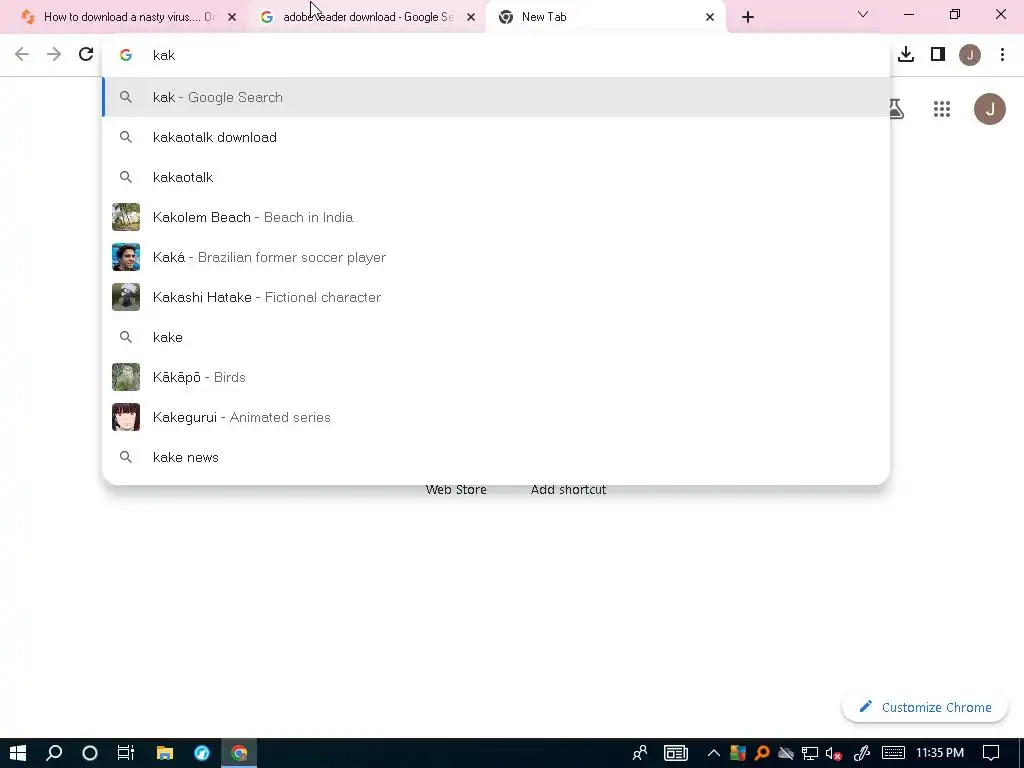Screen dimensions: 1024x768
Task: Reload the page with the refresh icon
Action: (86, 54)
